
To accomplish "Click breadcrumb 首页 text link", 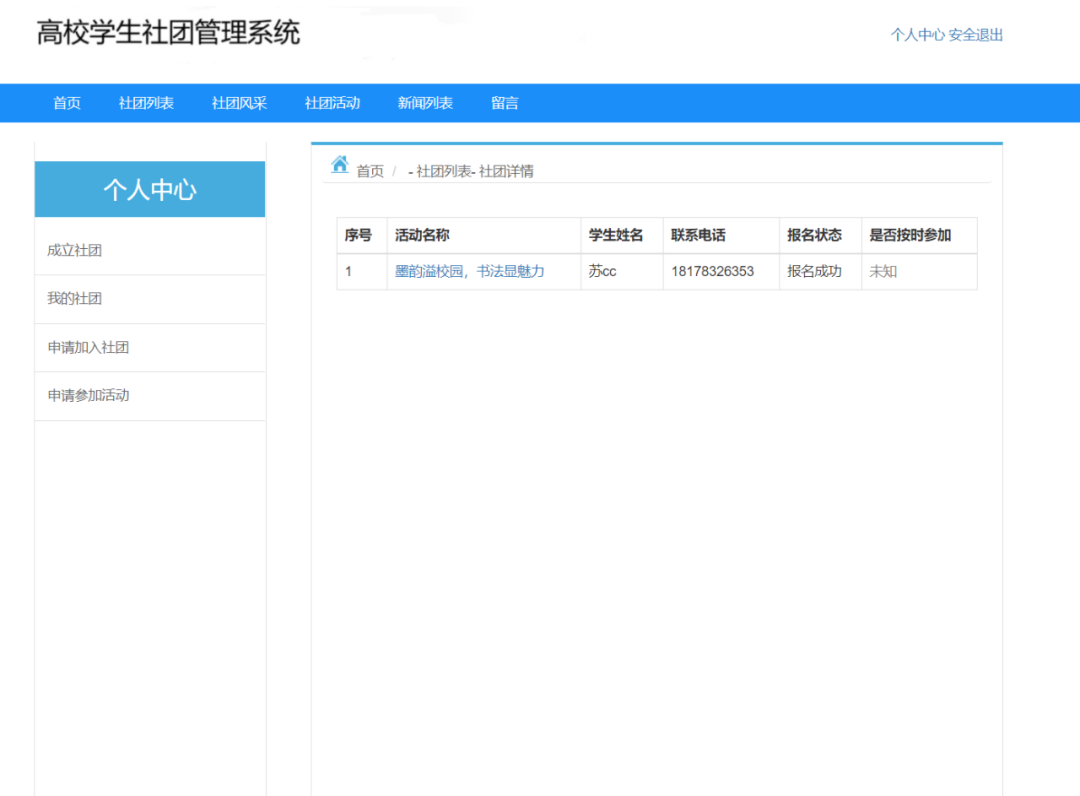I will point(370,171).
